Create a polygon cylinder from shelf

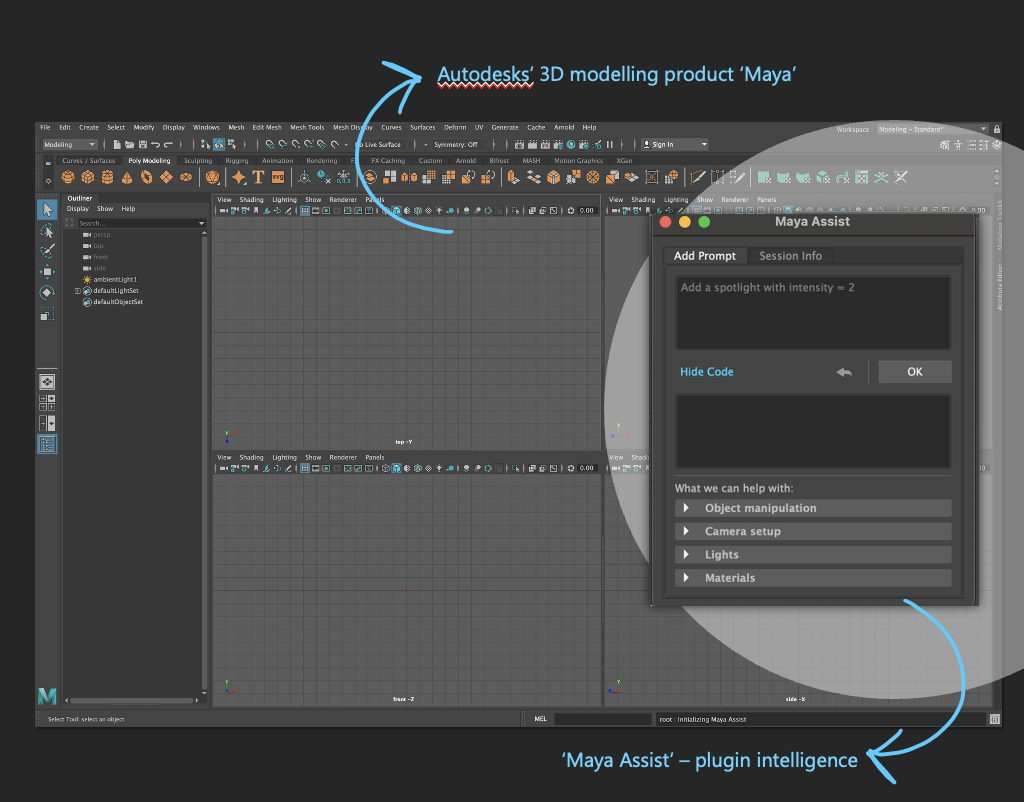108,177
